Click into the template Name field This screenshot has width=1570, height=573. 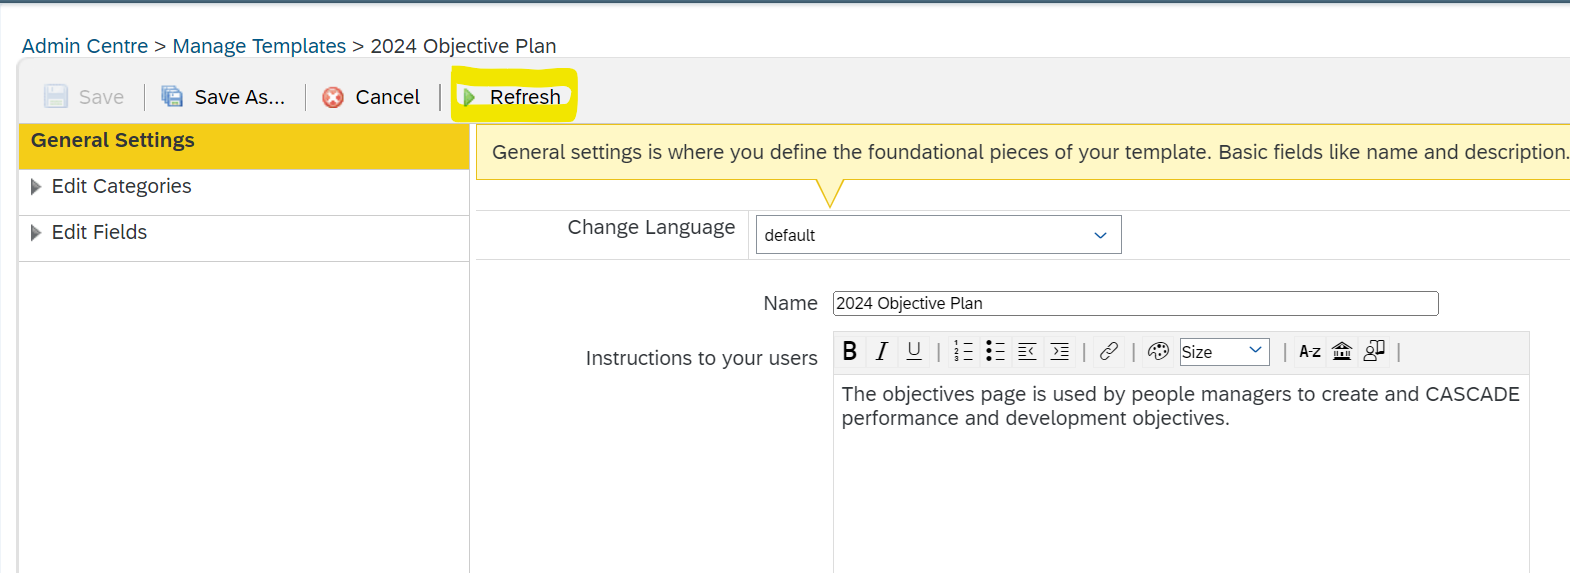pyautogui.click(x=1135, y=303)
